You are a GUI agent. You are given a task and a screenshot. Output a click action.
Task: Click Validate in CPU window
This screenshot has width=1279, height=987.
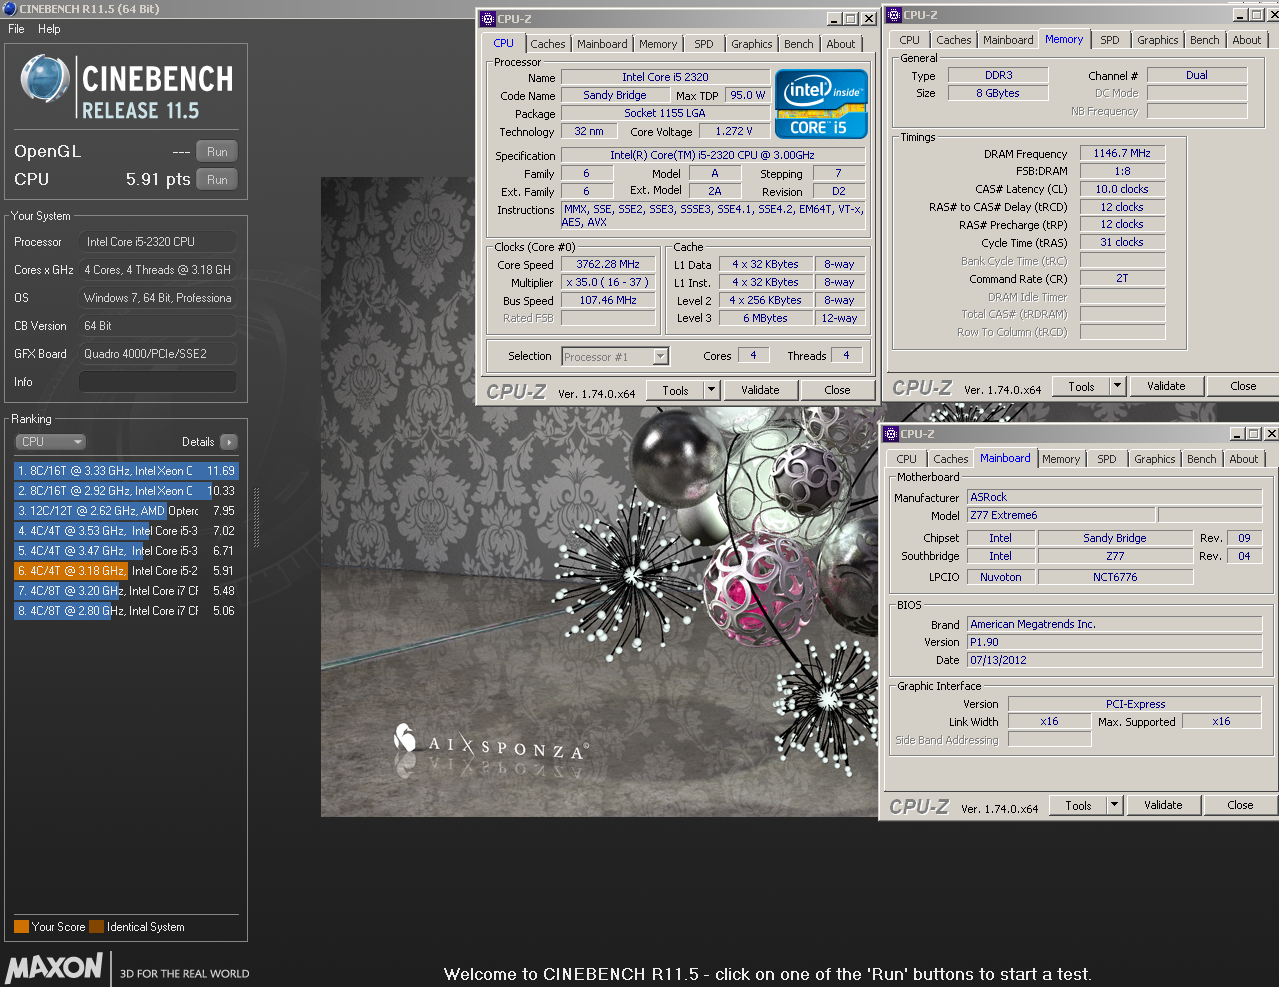click(760, 391)
